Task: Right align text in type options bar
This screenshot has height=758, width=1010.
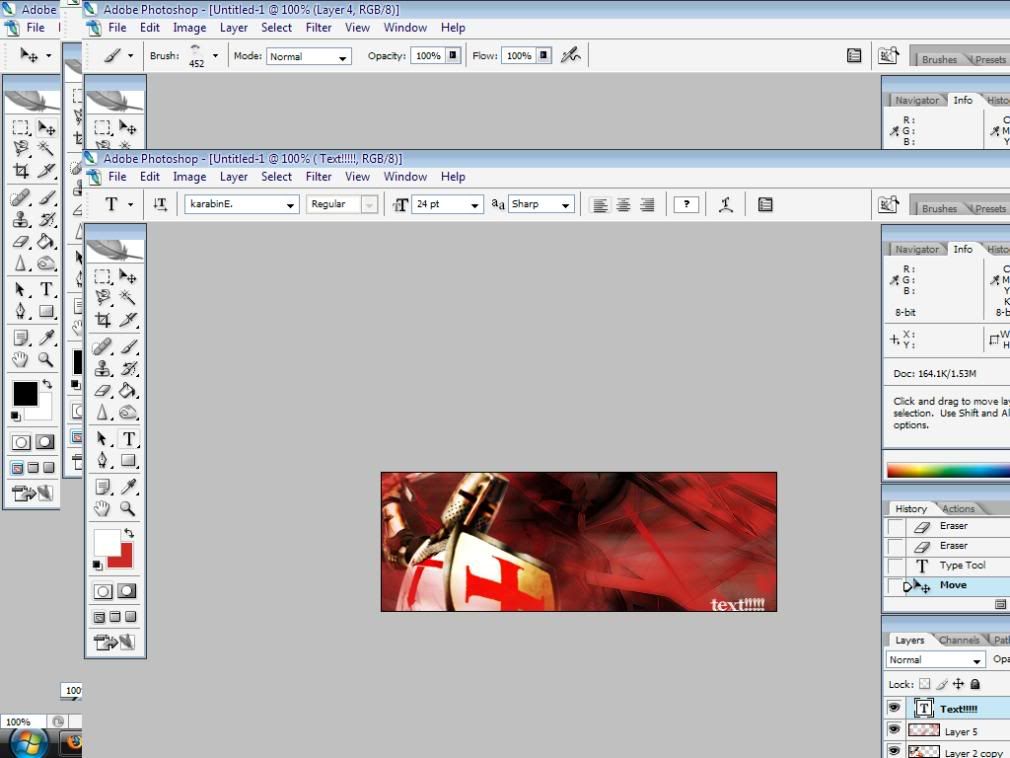Action: [x=647, y=205]
